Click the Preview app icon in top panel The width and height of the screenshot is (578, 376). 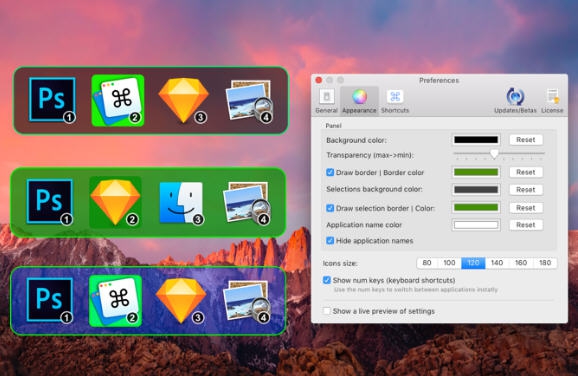[249, 101]
